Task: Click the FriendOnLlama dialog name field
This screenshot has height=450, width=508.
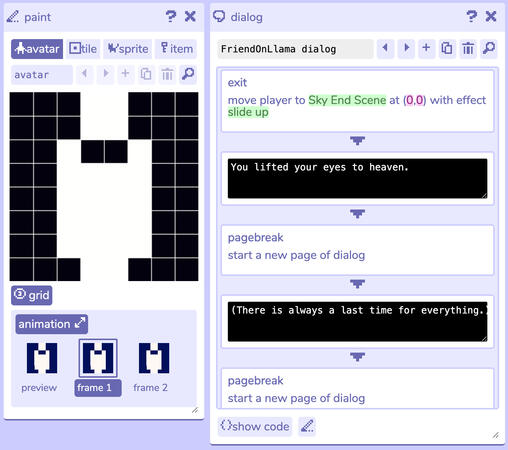Action: click(295, 49)
